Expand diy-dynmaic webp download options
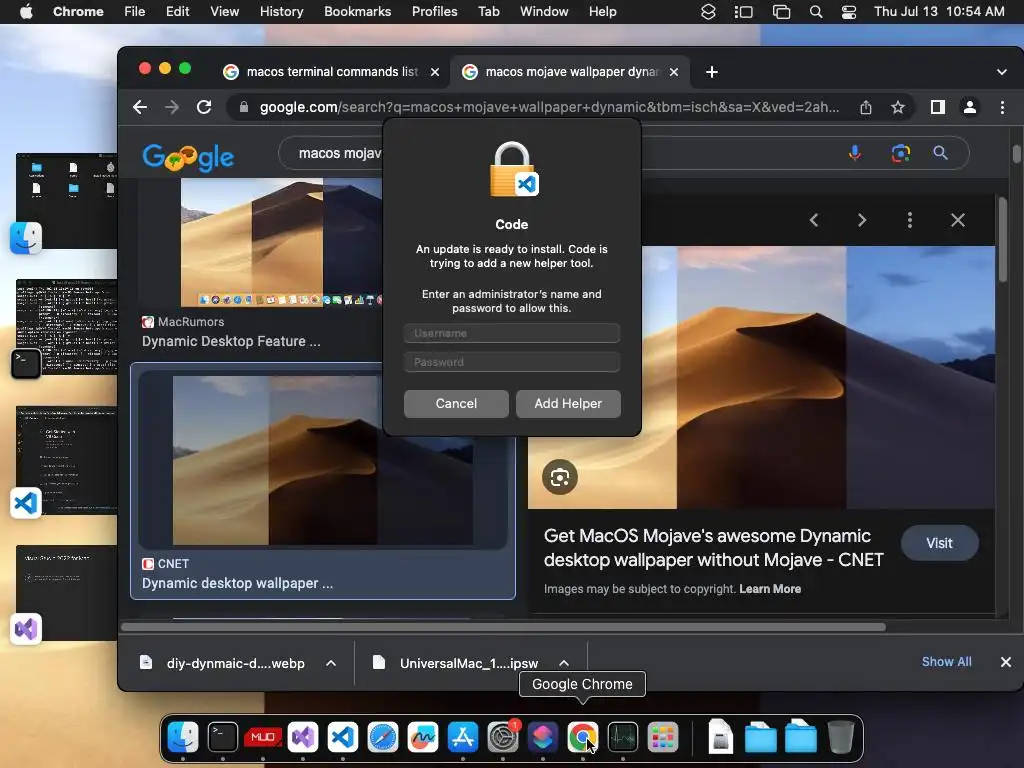The image size is (1024, 768). point(331,663)
